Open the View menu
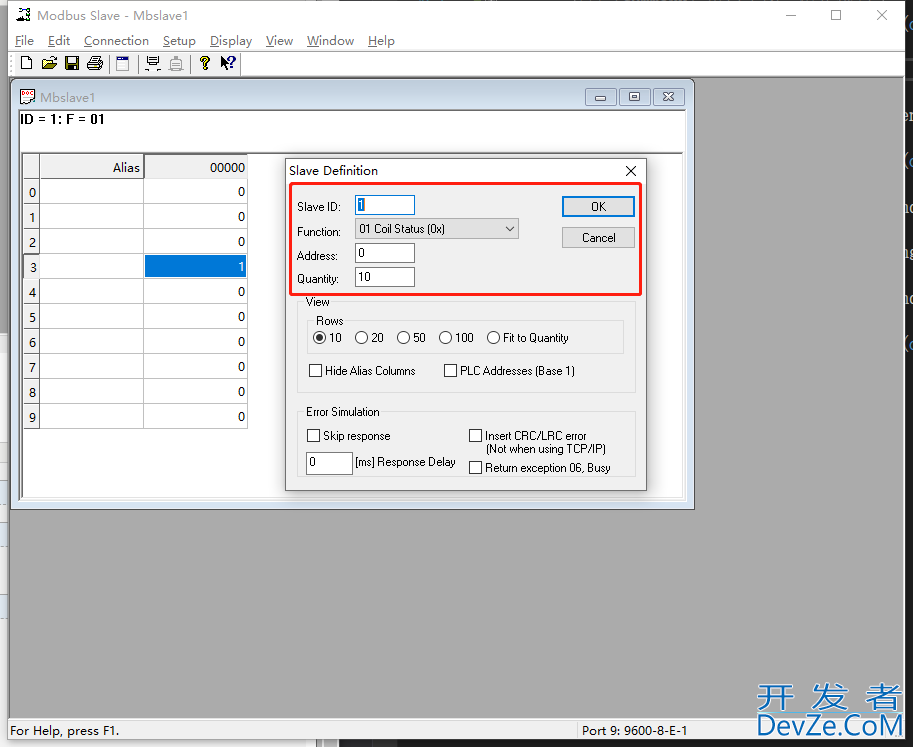The height and width of the screenshot is (747, 913). pyautogui.click(x=279, y=41)
